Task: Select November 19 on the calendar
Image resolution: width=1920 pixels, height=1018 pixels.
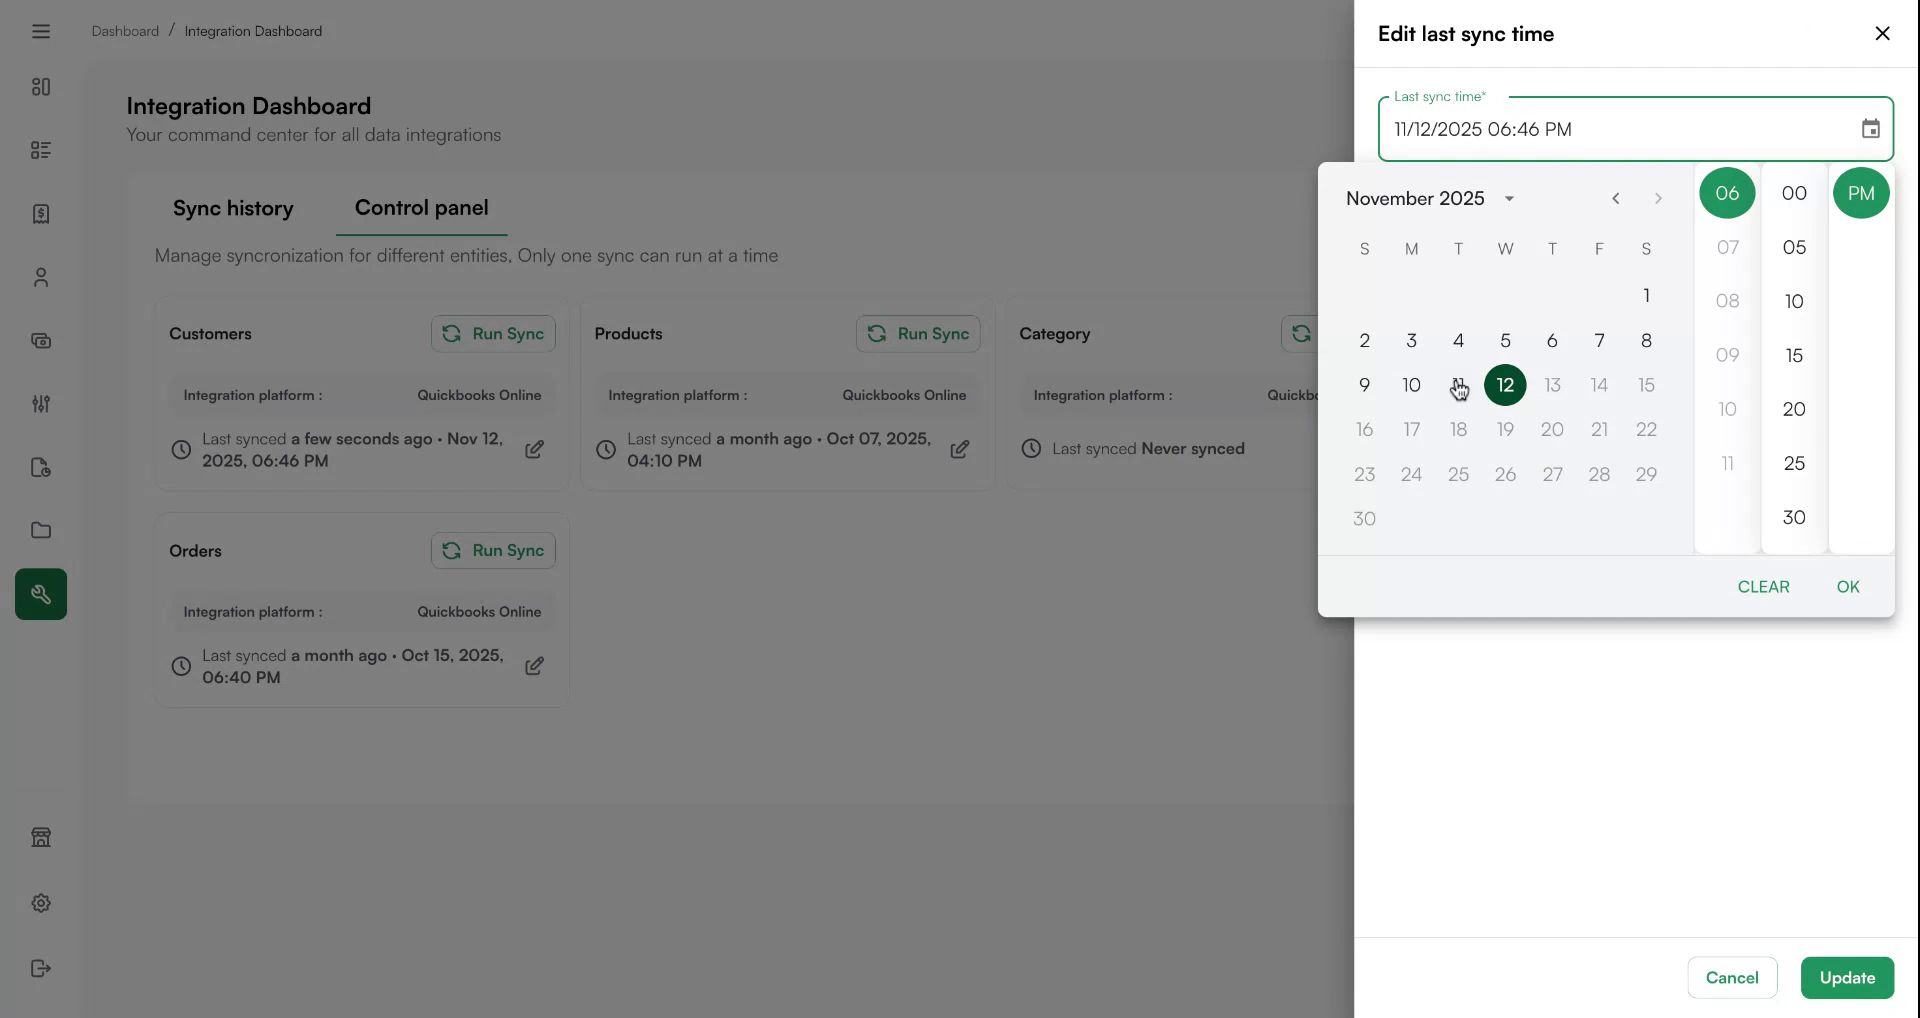Action: pyautogui.click(x=1505, y=429)
